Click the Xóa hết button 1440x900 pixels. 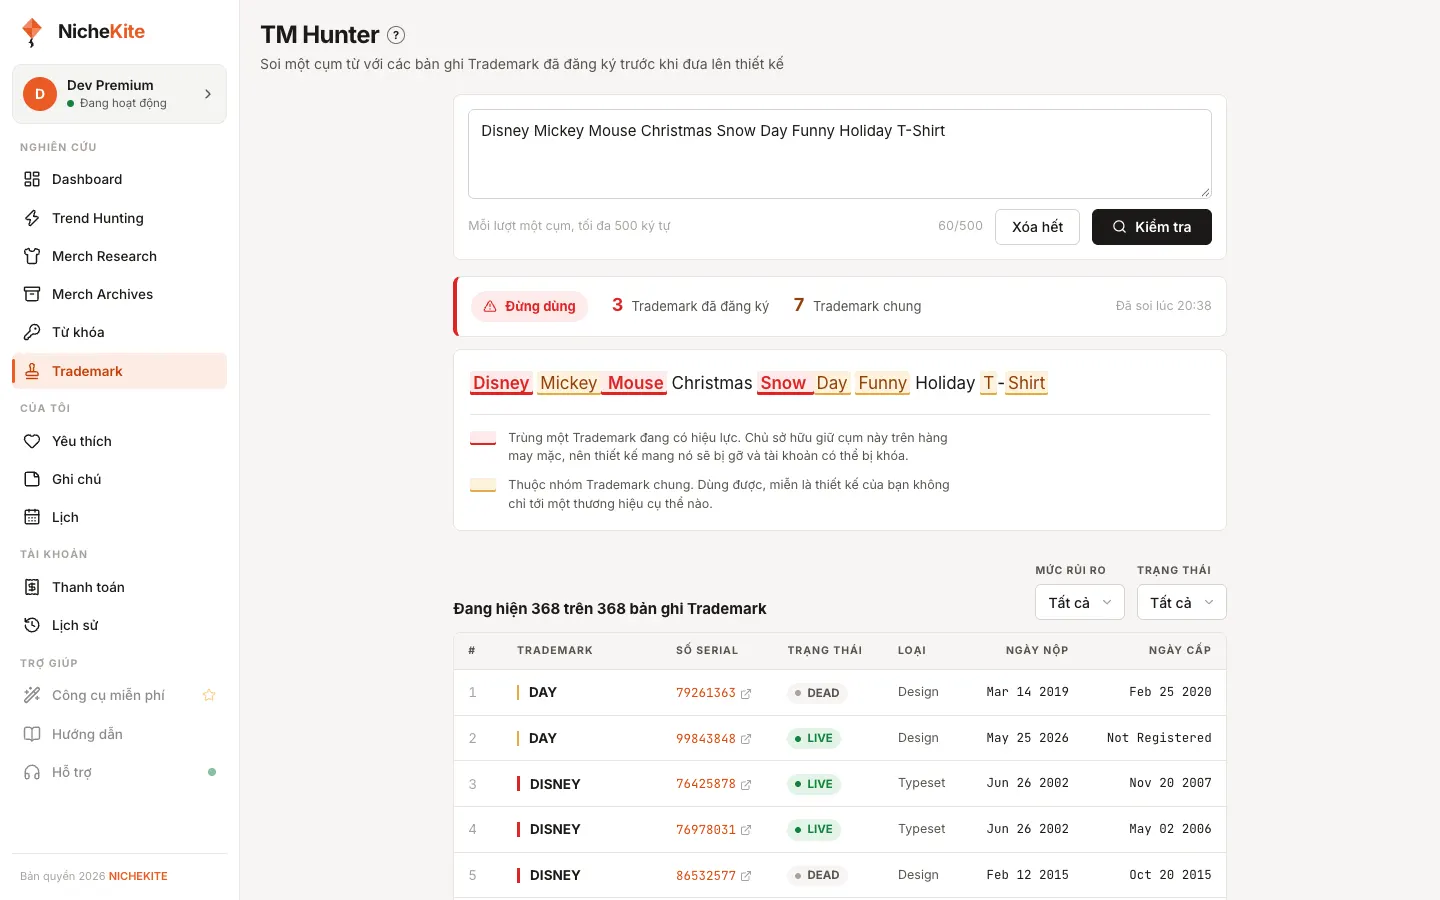click(x=1037, y=227)
